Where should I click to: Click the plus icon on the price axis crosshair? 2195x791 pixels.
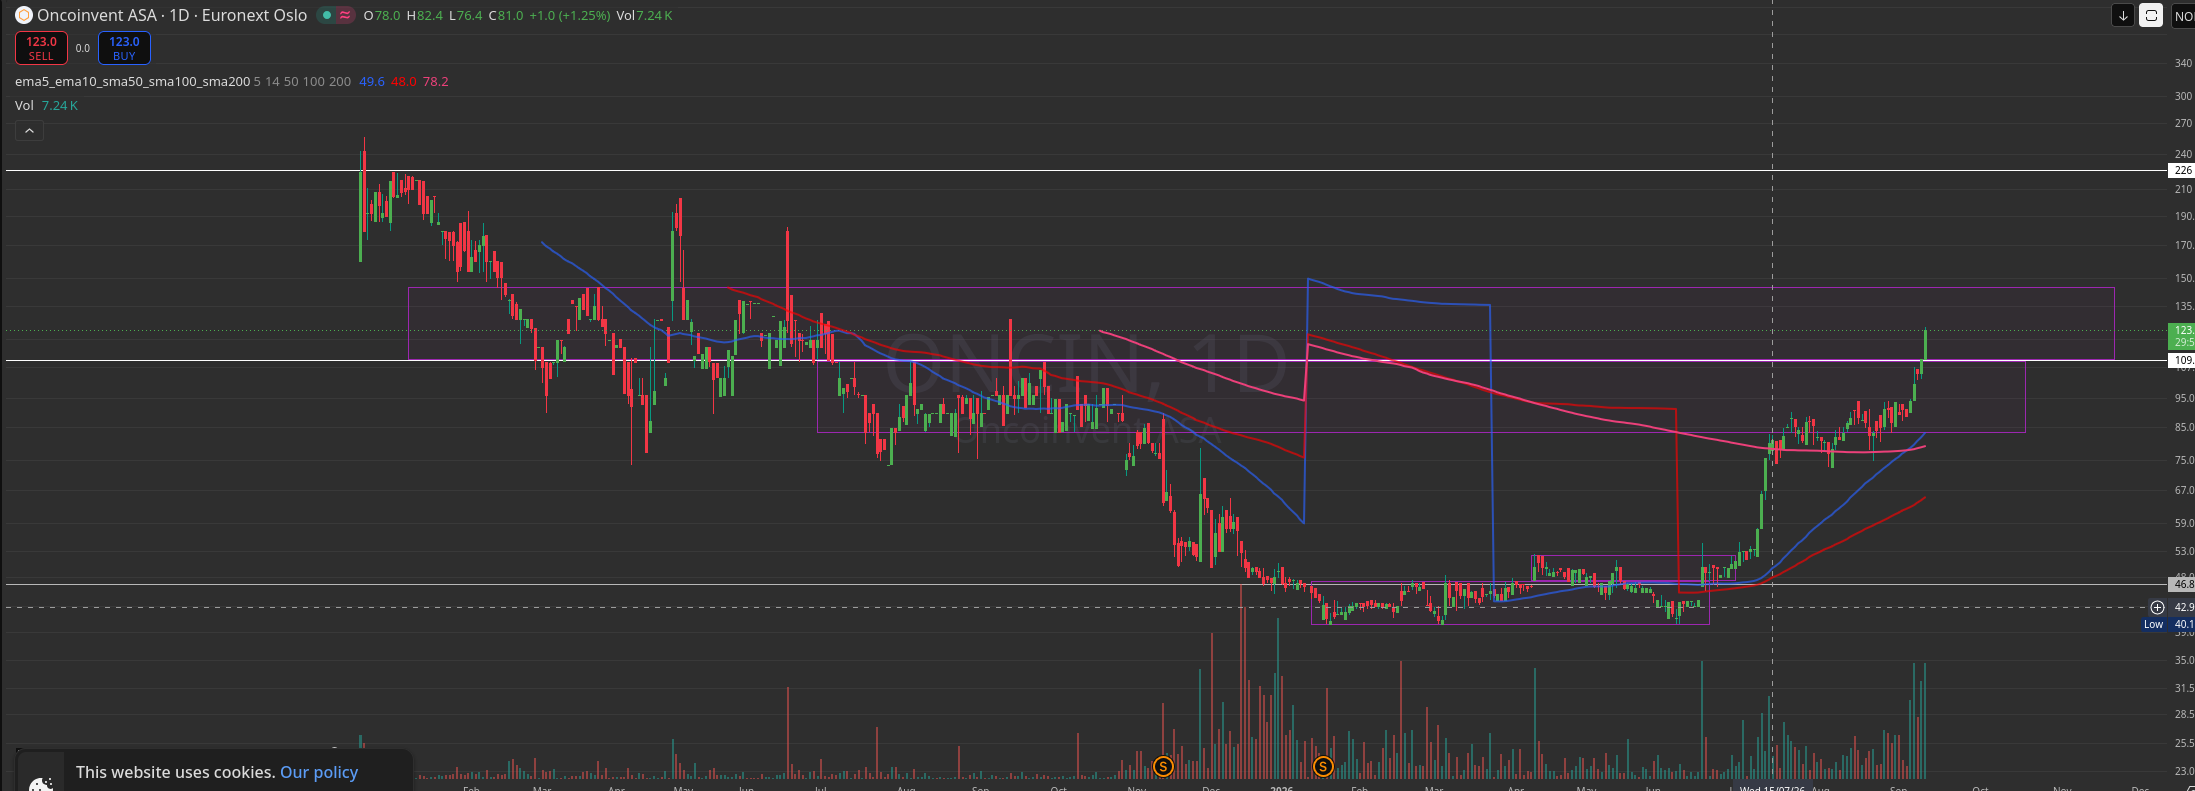tap(2157, 607)
